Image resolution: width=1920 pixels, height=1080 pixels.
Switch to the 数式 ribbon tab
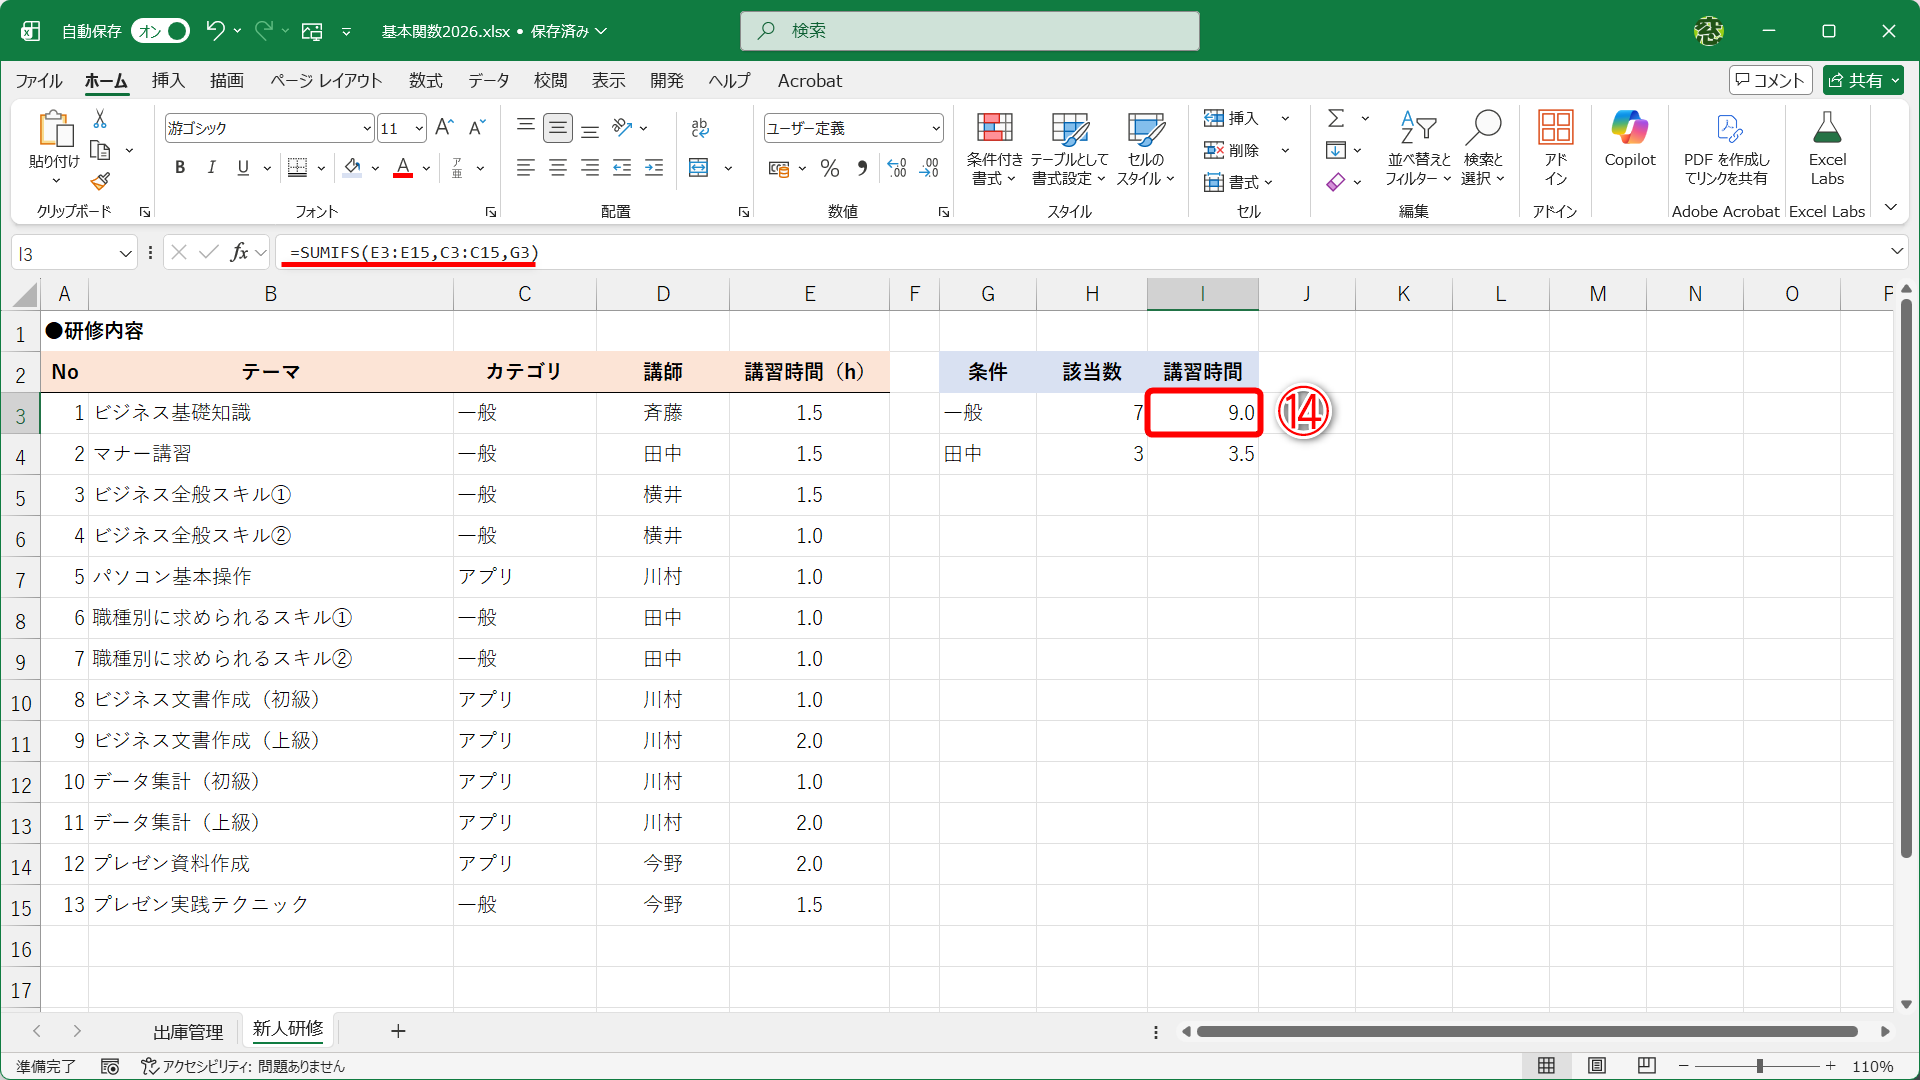(425, 81)
